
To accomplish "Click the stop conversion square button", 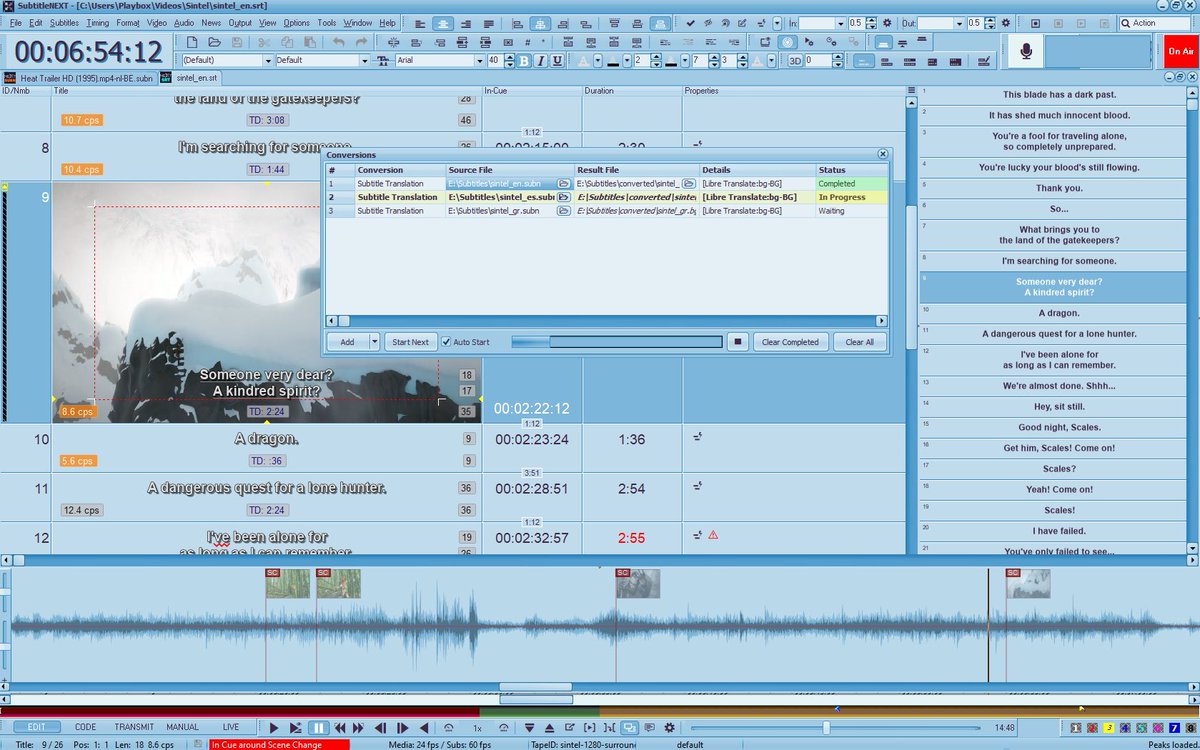I will click(737, 342).
